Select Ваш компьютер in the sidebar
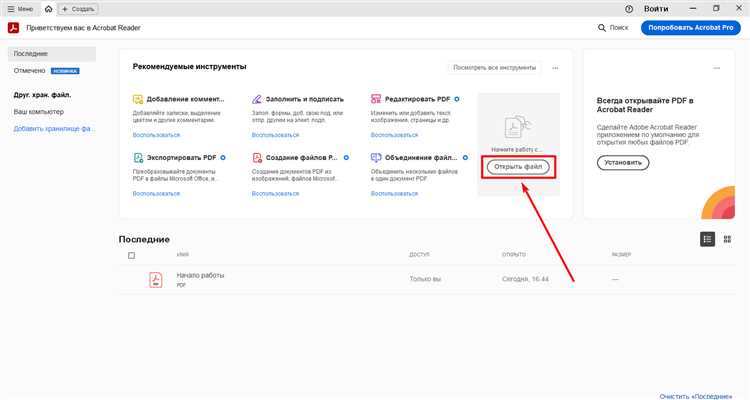The height and width of the screenshot is (400, 750). pos(39,111)
